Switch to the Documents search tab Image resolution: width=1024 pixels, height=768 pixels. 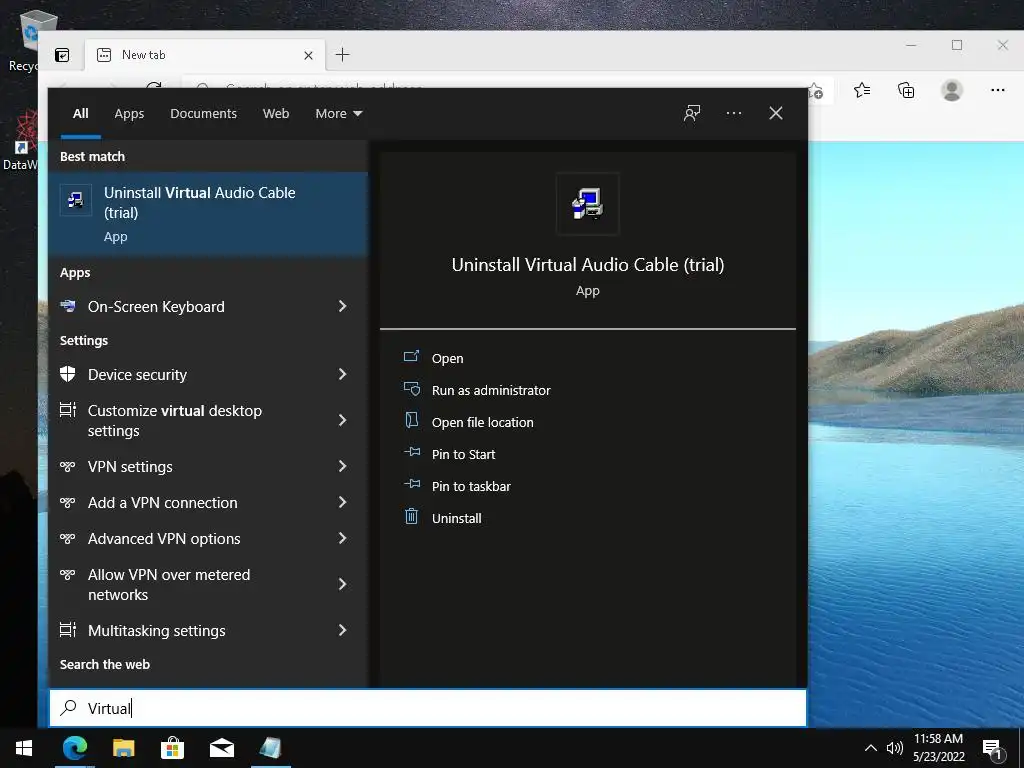click(x=203, y=114)
